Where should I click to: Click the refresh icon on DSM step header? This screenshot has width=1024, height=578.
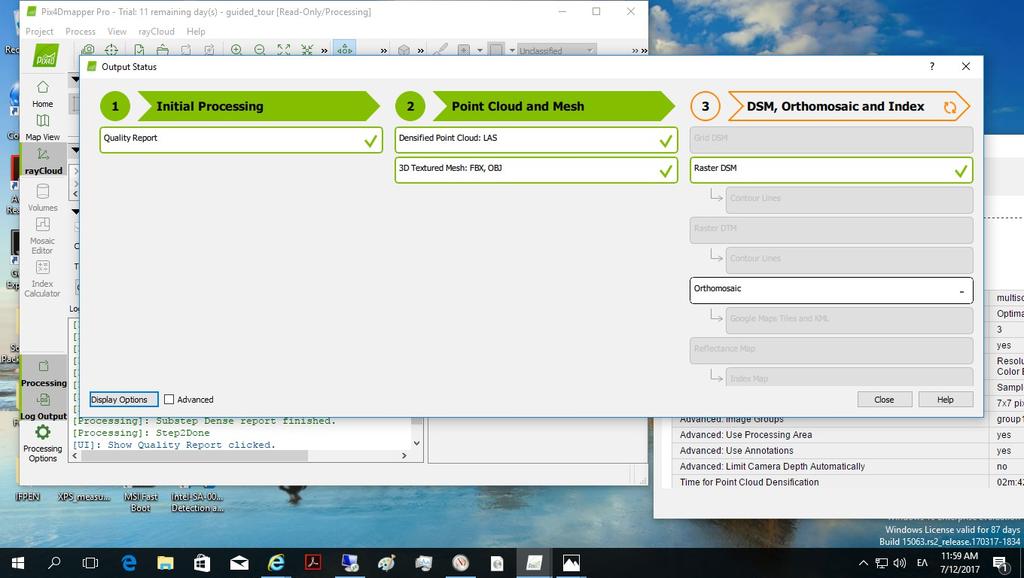coord(950,107)
